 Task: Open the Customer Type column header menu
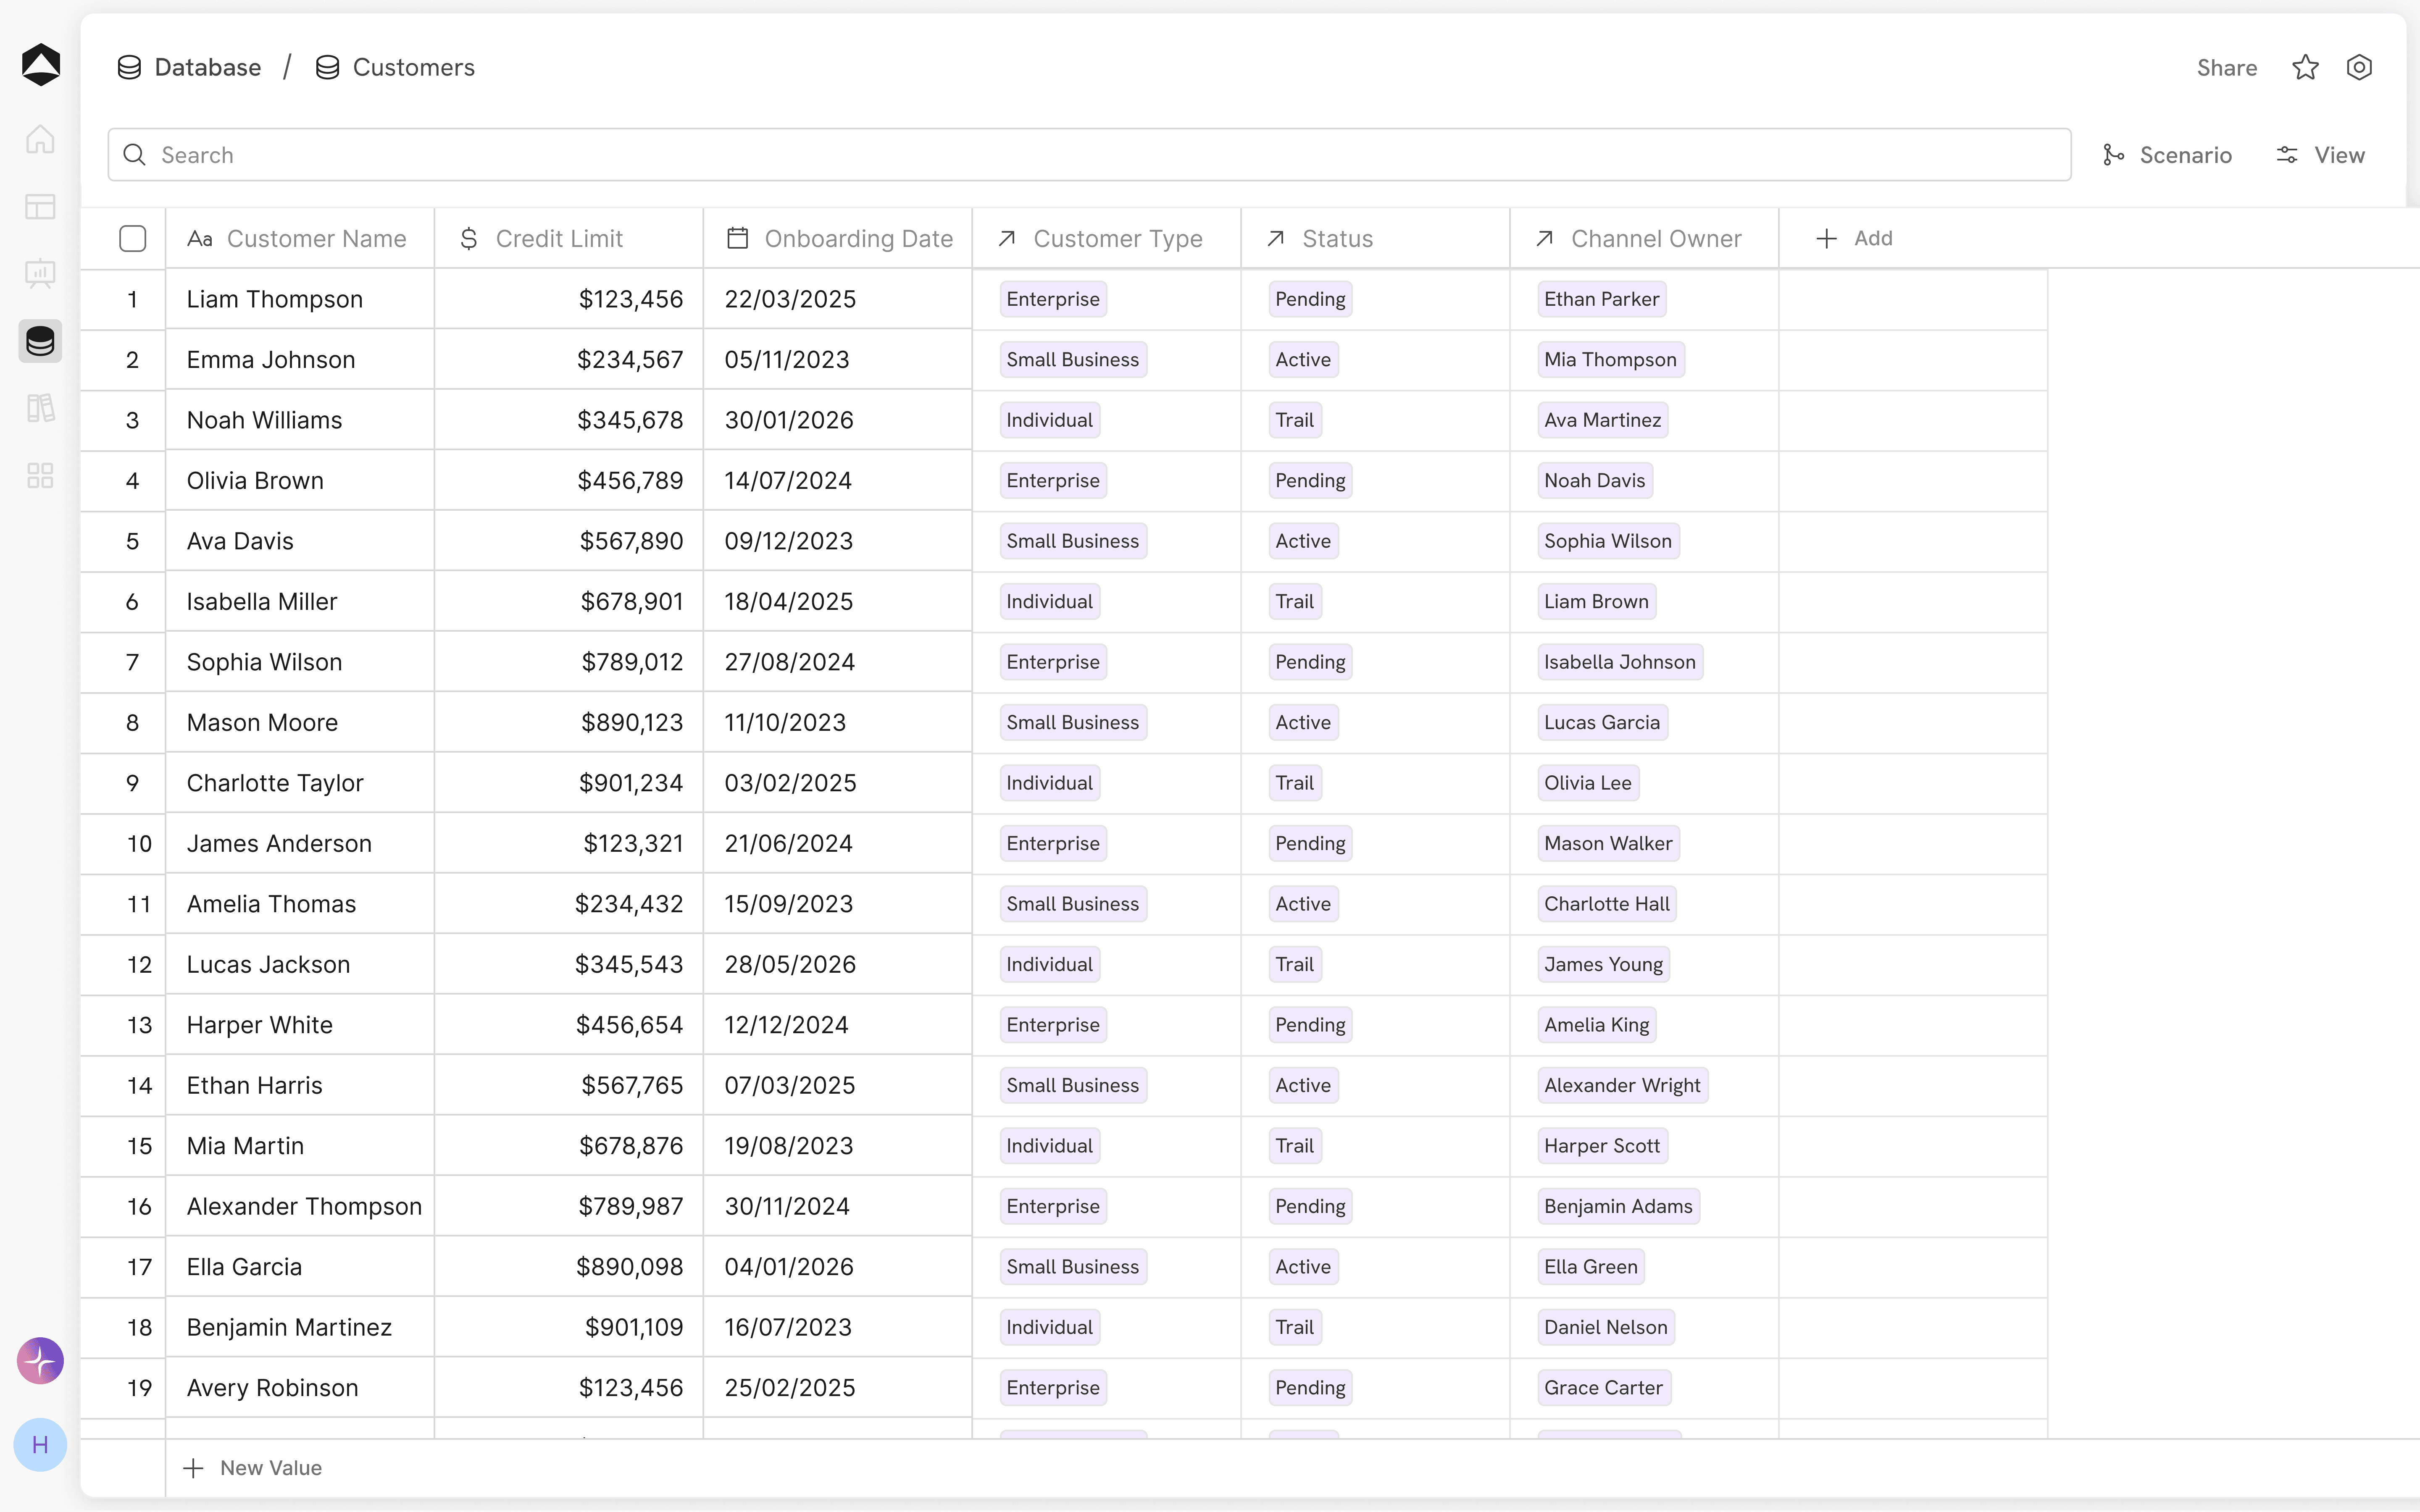pos(1105,238)
